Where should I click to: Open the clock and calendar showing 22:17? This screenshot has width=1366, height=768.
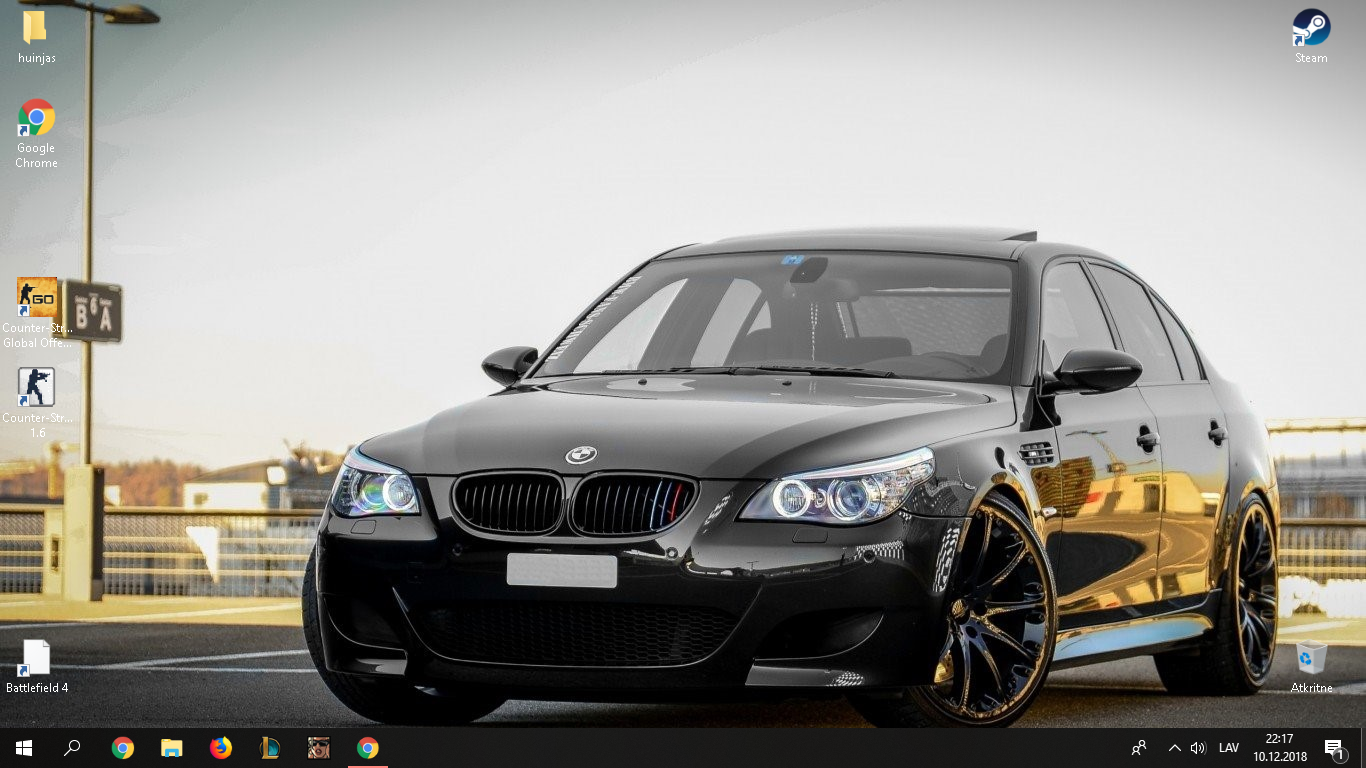pos(1280,748)
